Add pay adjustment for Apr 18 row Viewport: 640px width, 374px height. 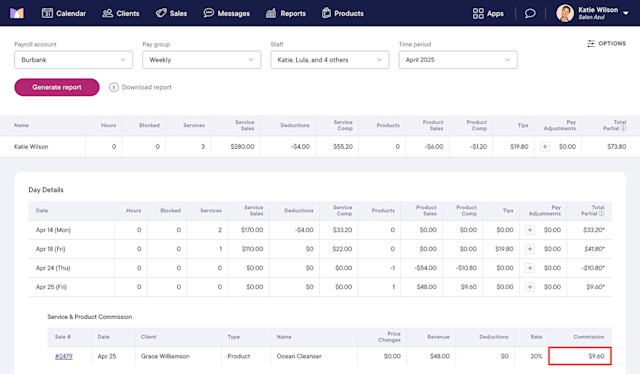530,249
